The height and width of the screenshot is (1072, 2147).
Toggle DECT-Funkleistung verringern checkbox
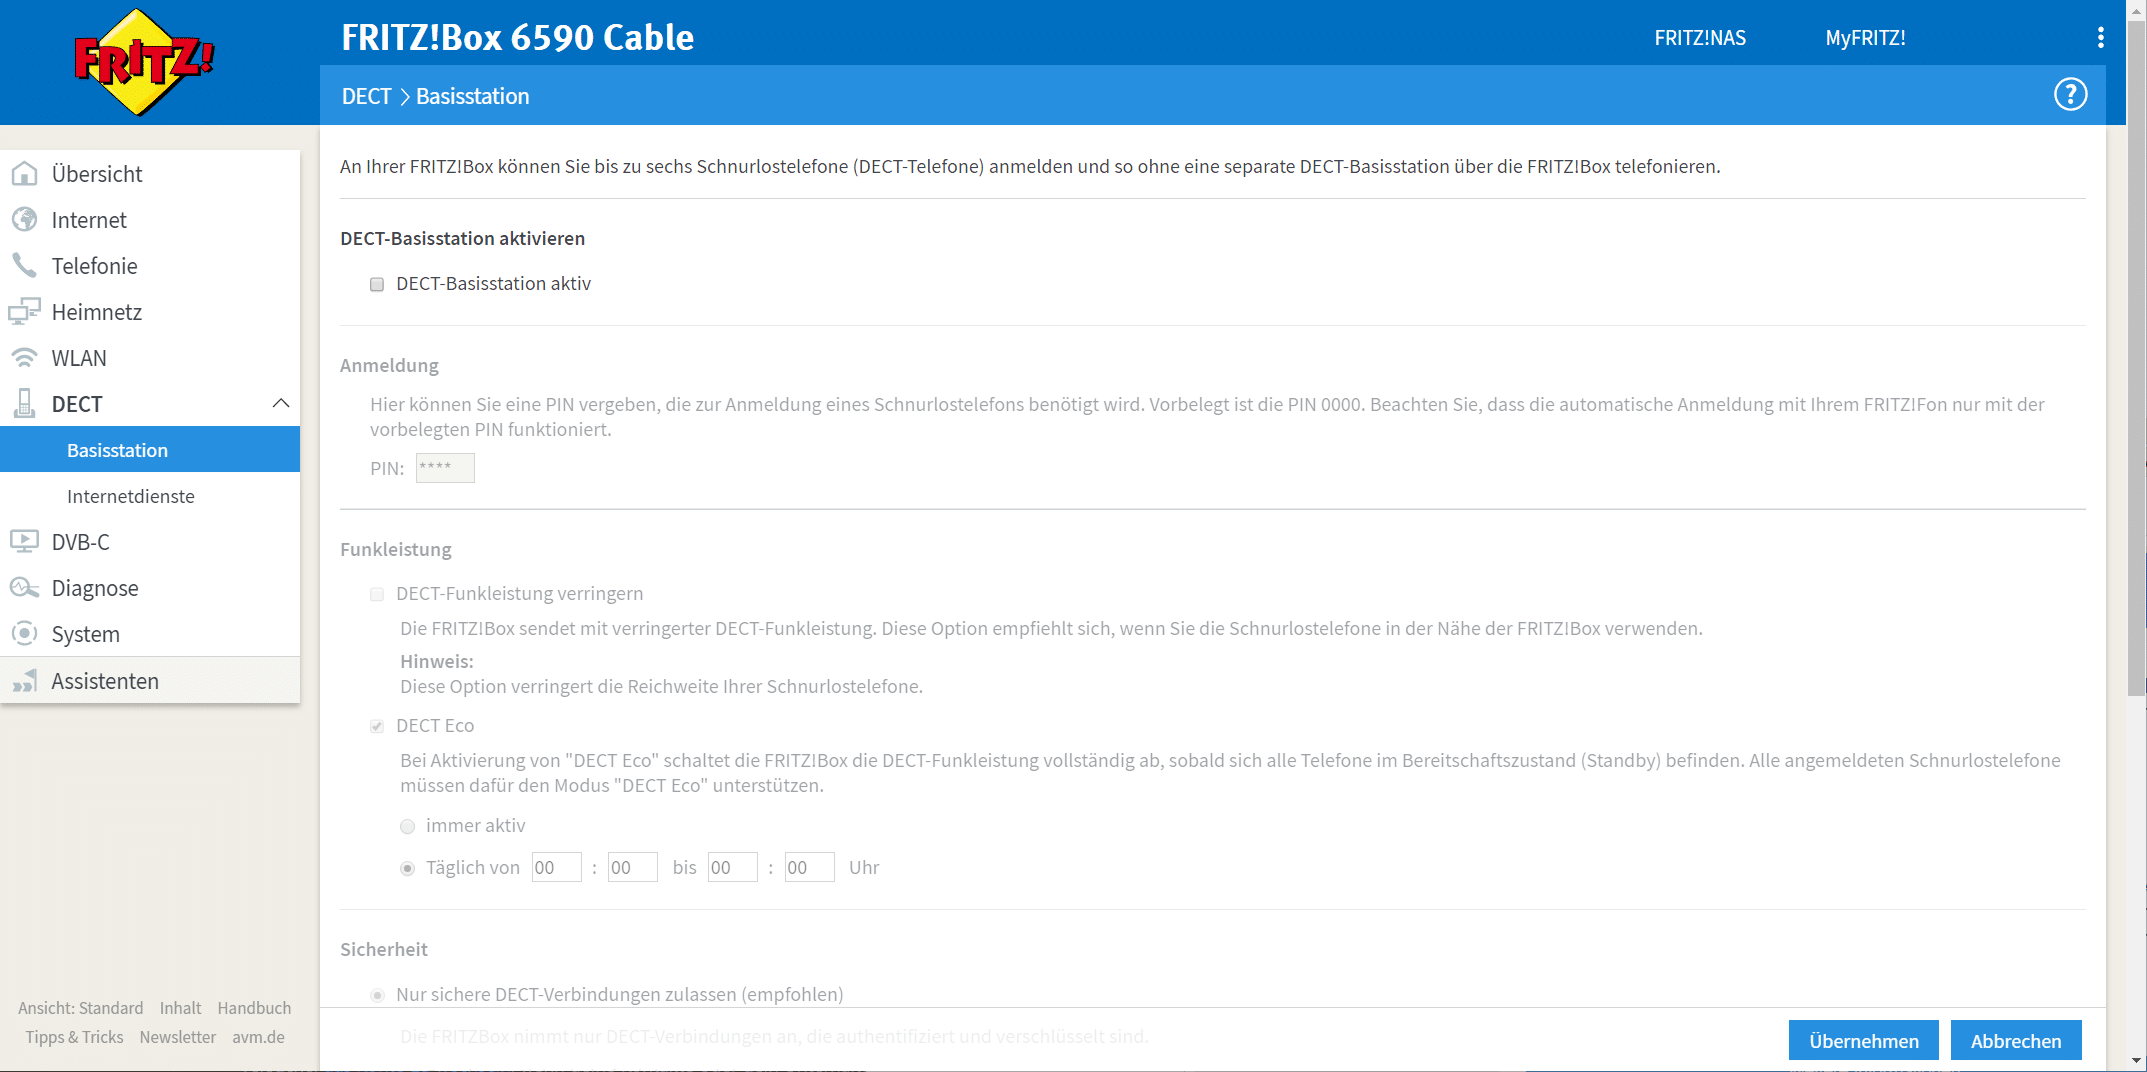pos(377,595)
